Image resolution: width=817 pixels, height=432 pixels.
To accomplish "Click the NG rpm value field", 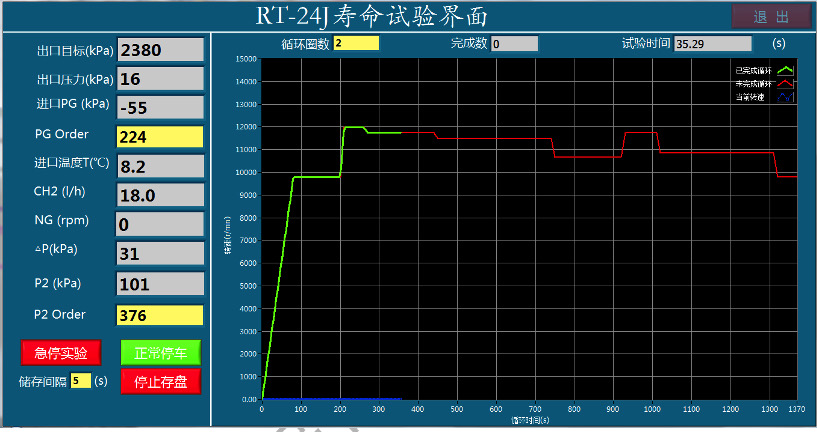I will [160, 225].
